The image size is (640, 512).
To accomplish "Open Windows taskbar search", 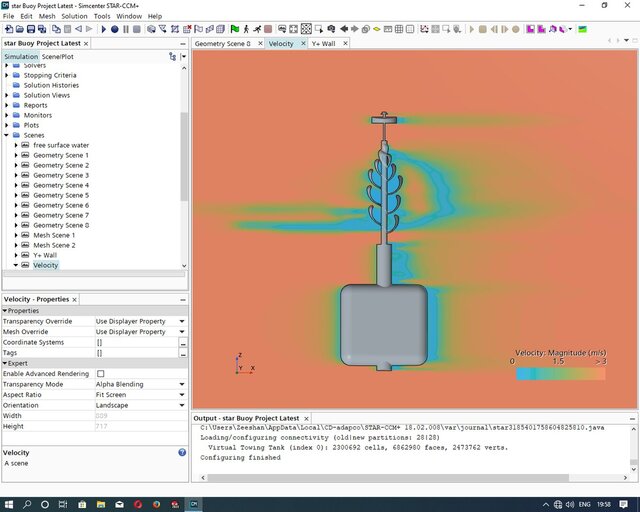I will 27,504.
